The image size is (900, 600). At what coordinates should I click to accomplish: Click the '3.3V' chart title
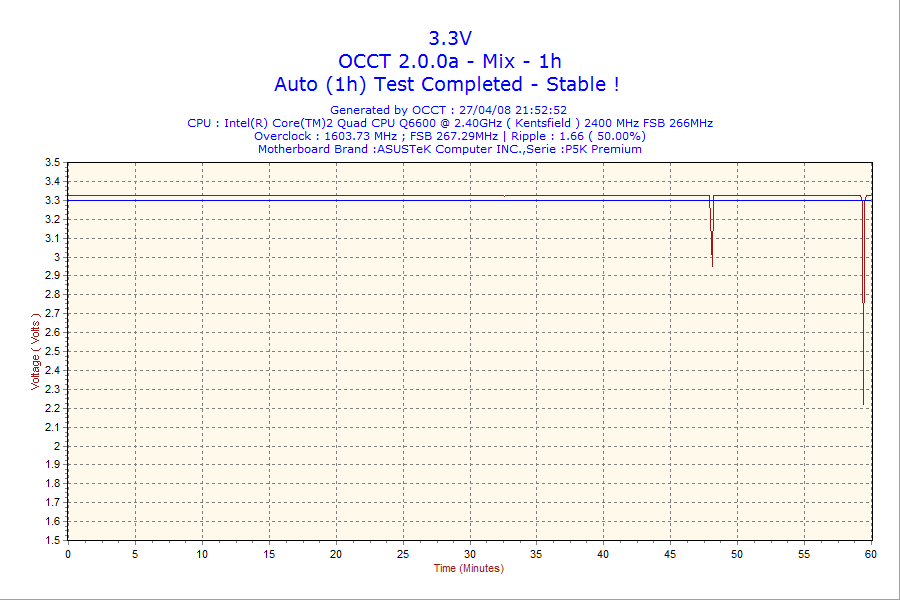tap(450, 38)
